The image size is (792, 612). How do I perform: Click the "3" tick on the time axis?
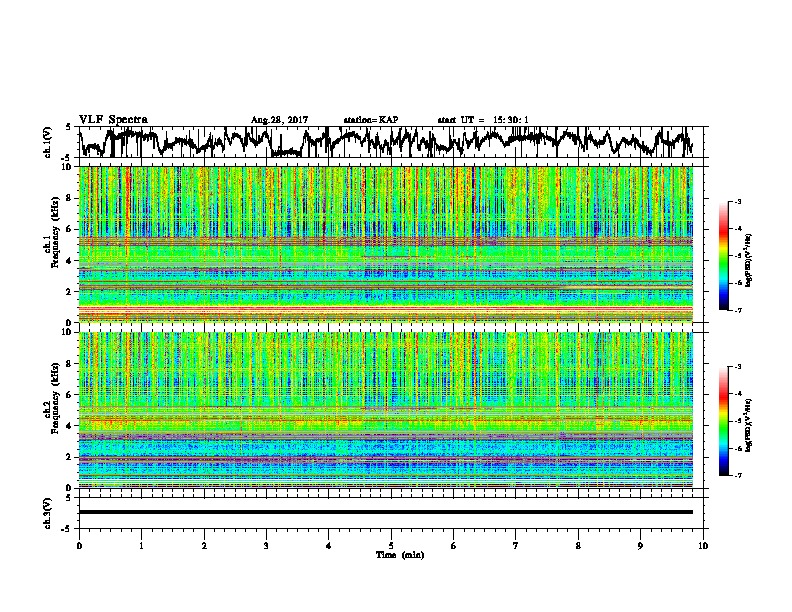[266, 546]
